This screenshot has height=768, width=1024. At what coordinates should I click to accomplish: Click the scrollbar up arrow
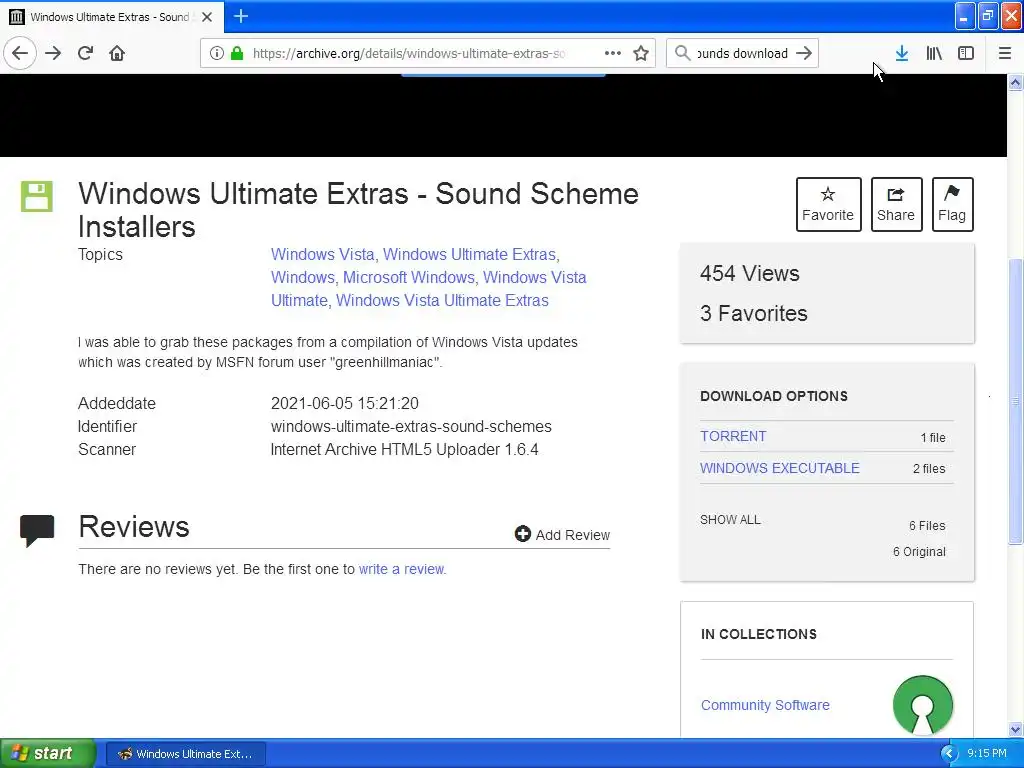1015,82
